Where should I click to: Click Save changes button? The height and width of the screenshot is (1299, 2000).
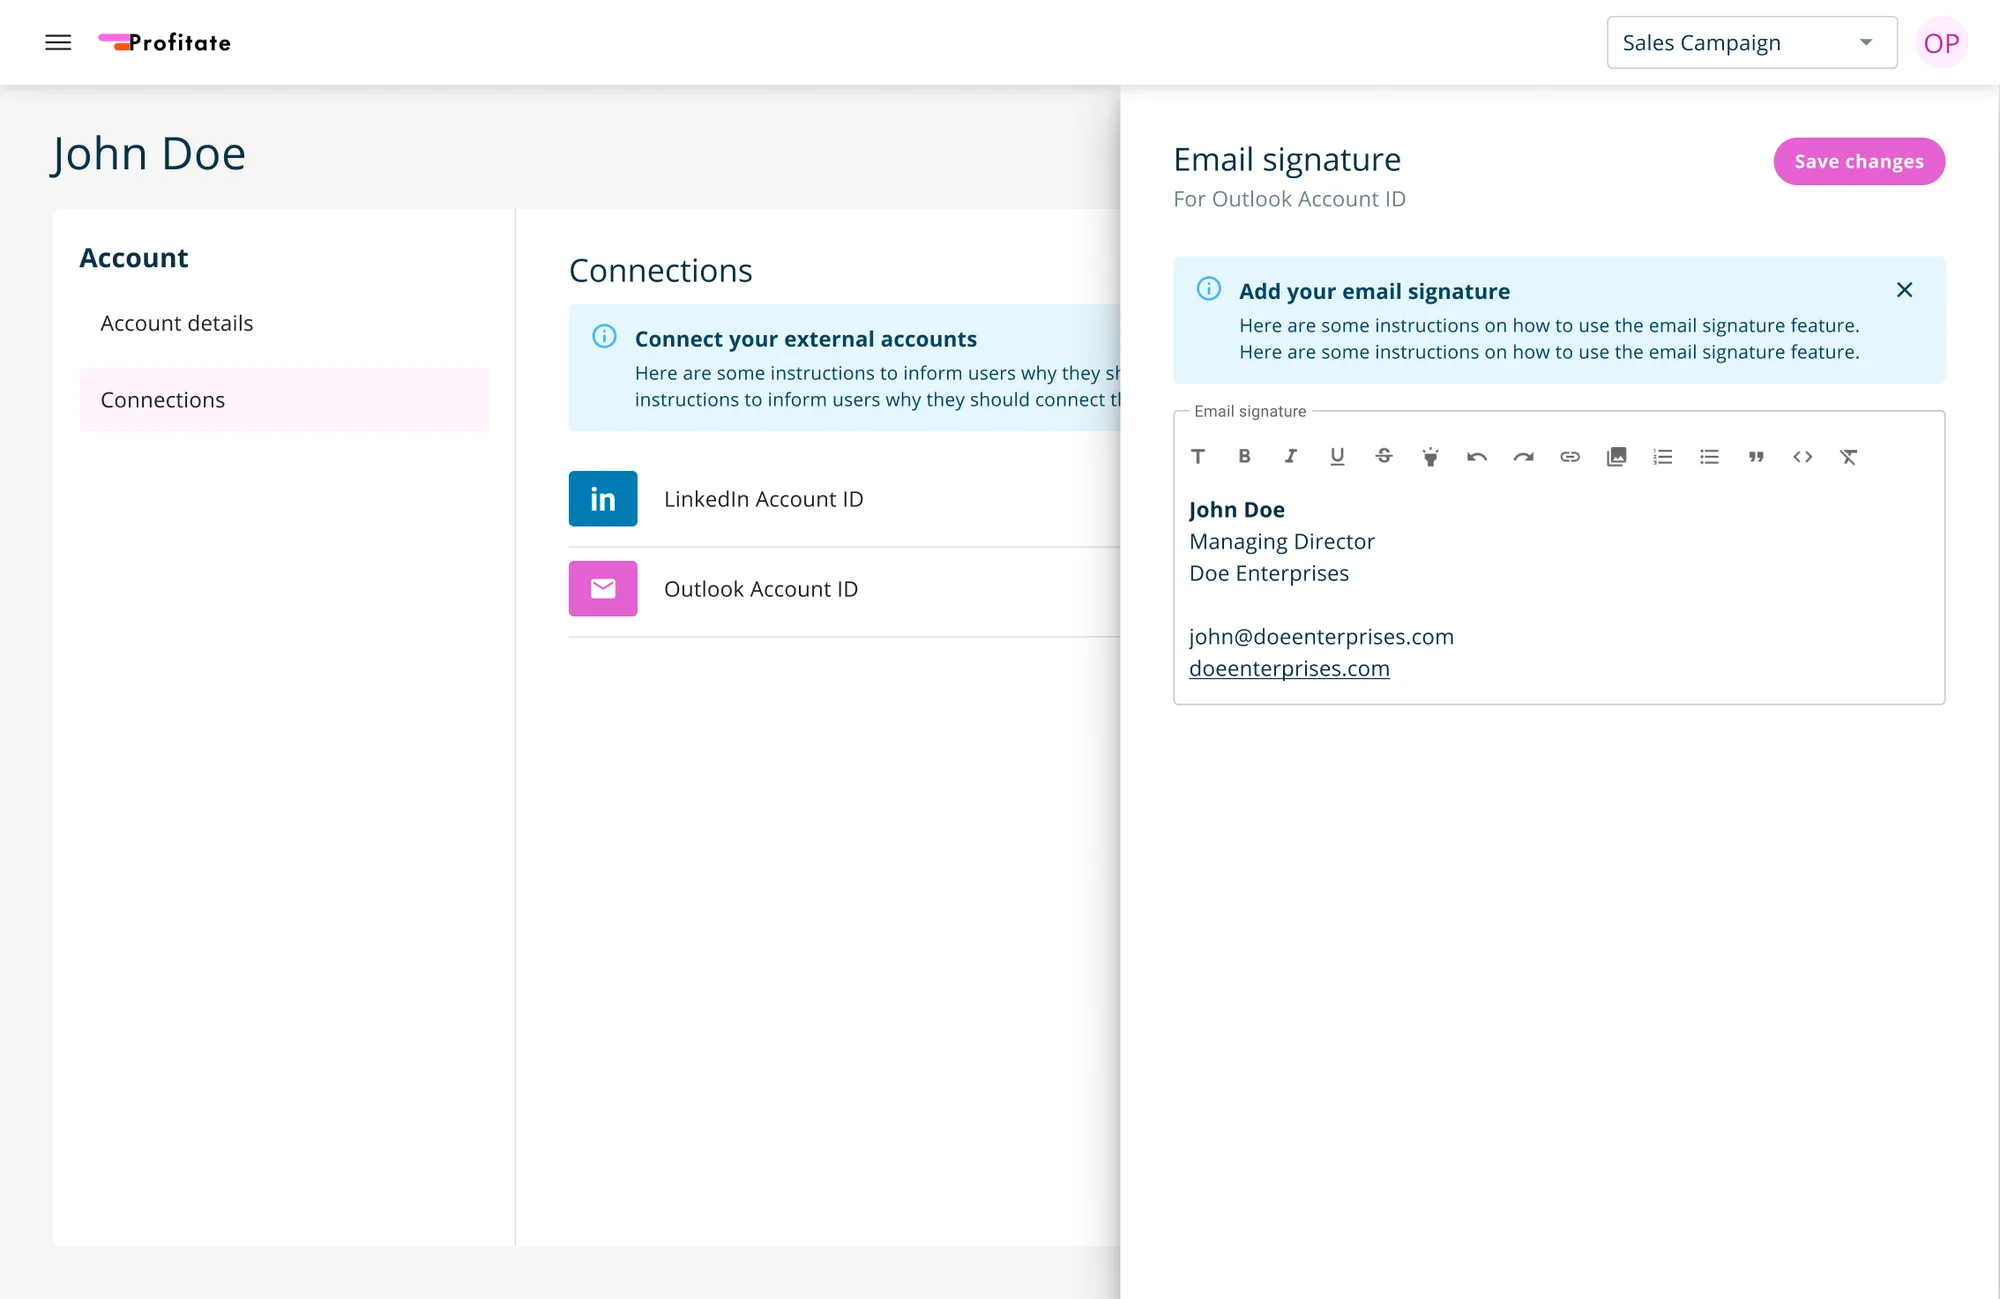click(x=1859, y=161)
